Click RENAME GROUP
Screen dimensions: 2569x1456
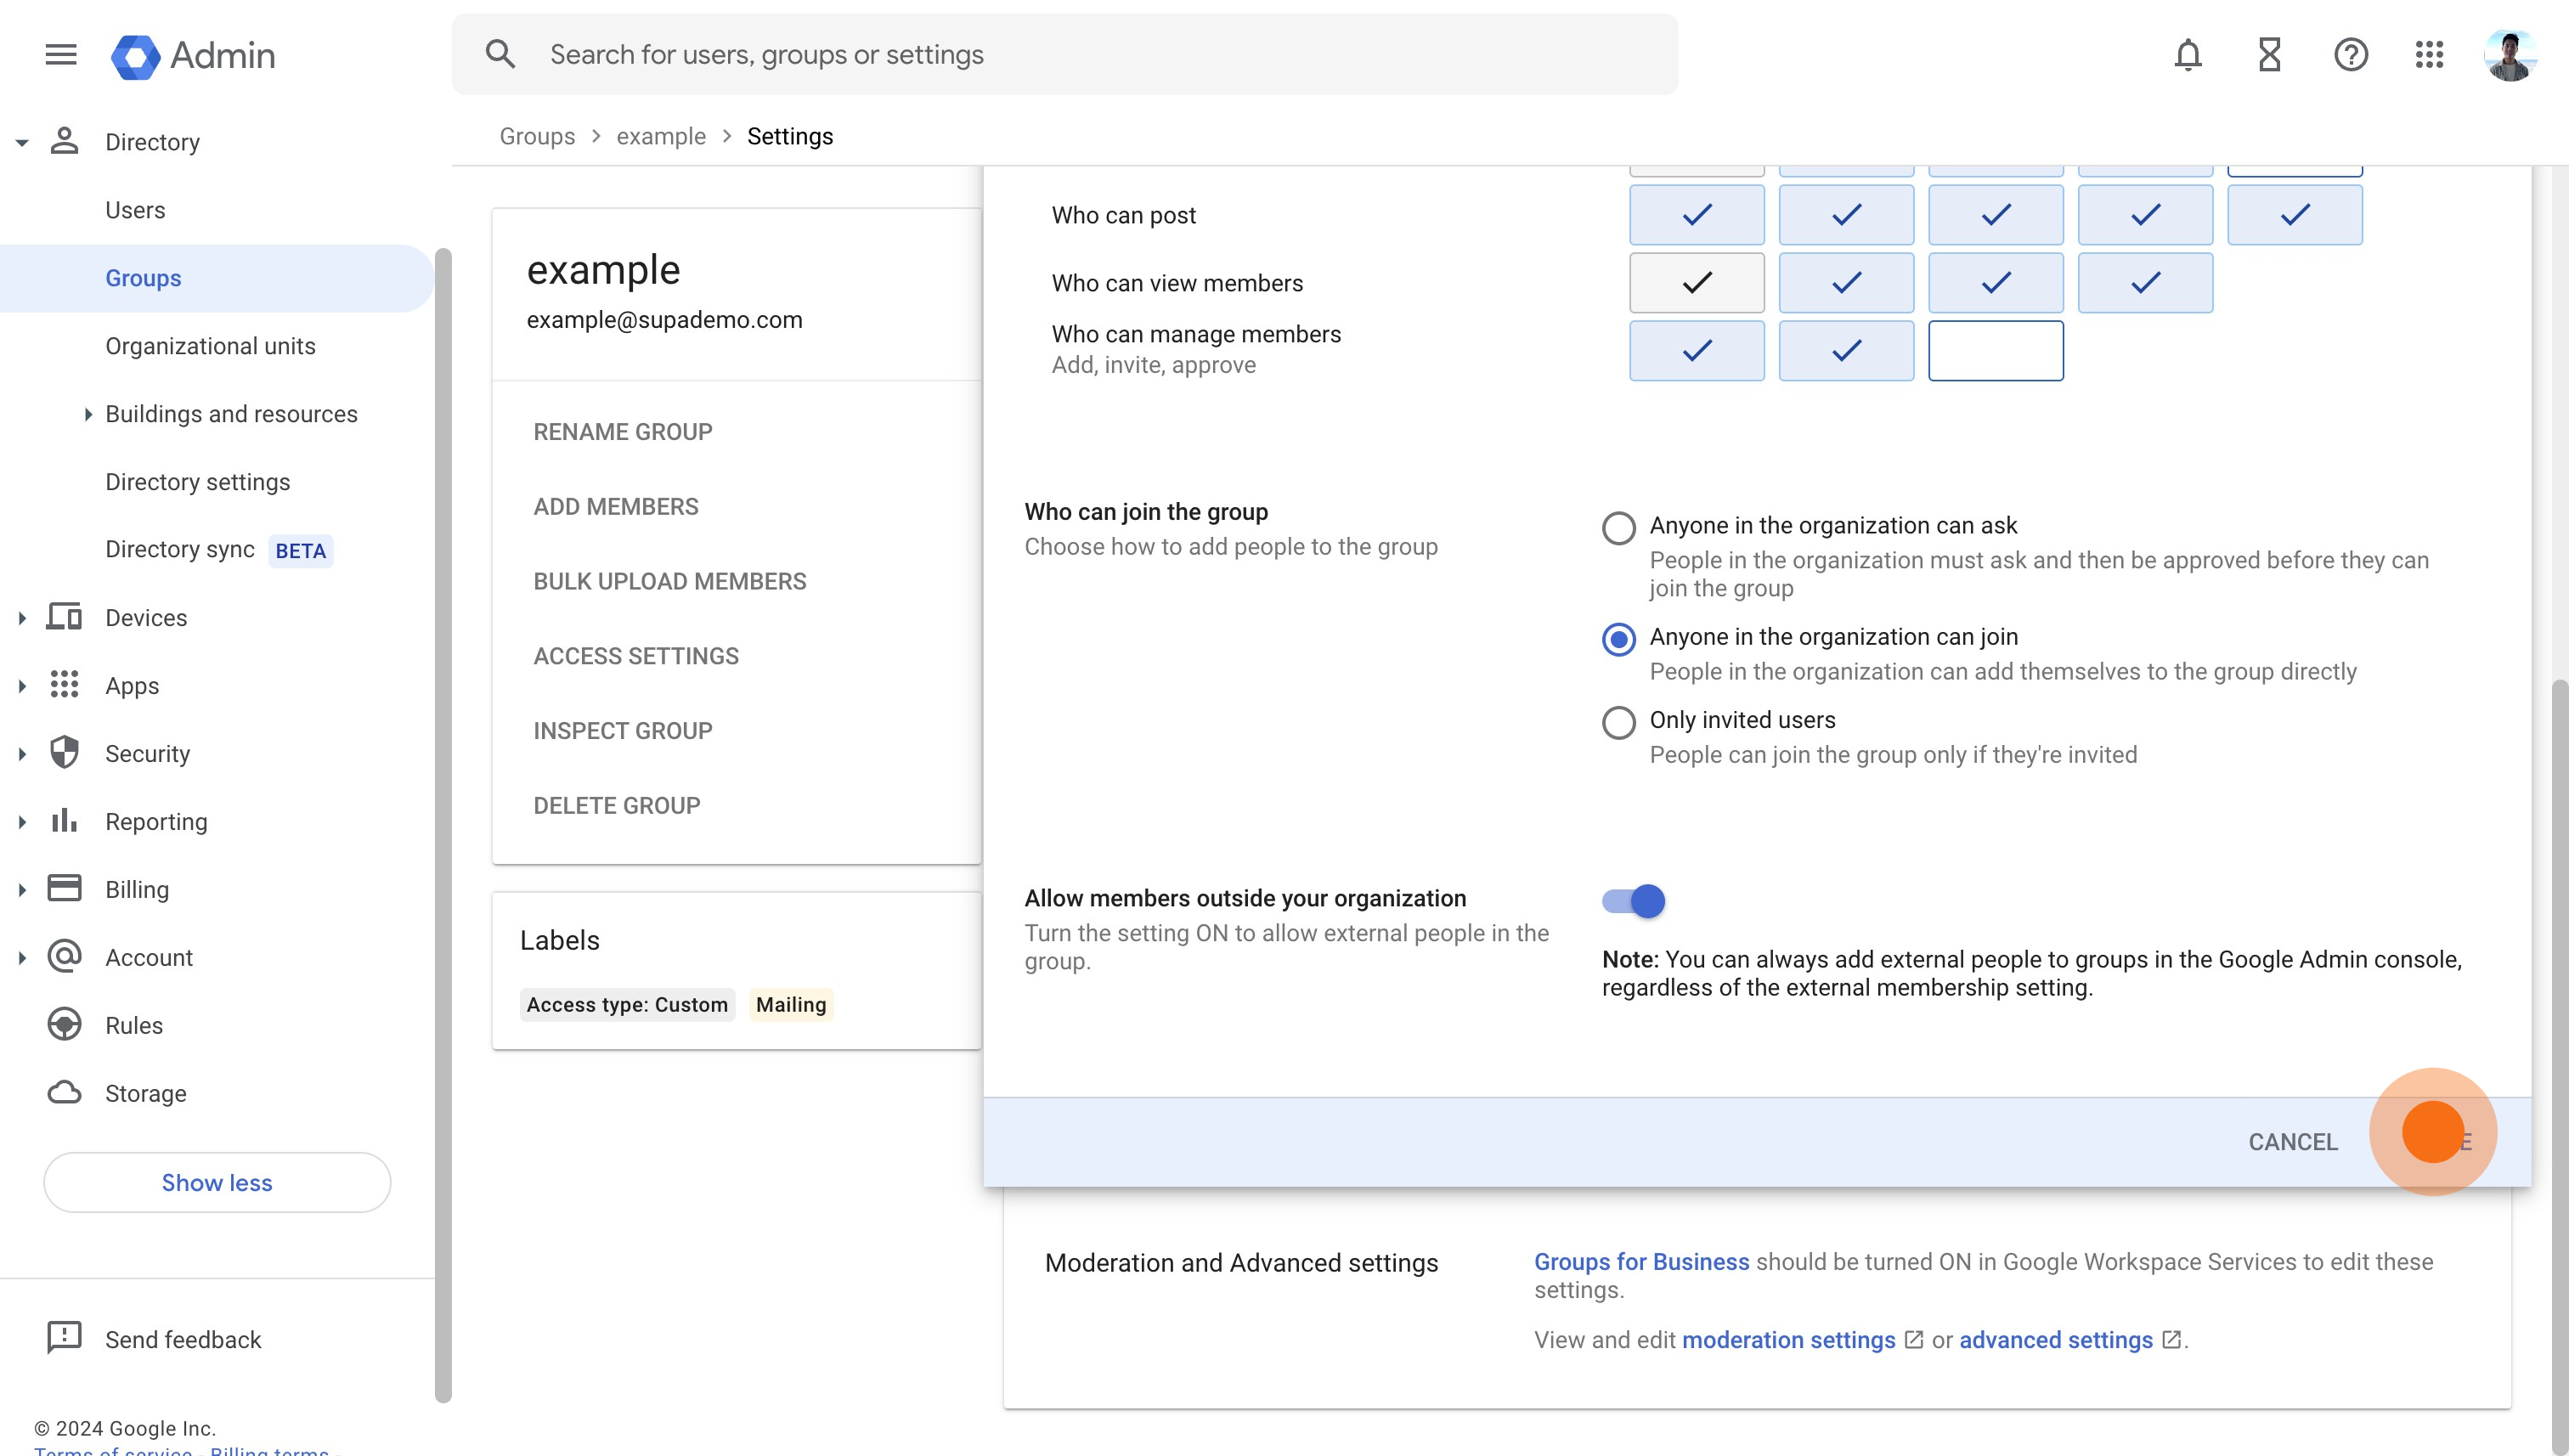pos(623,432)
